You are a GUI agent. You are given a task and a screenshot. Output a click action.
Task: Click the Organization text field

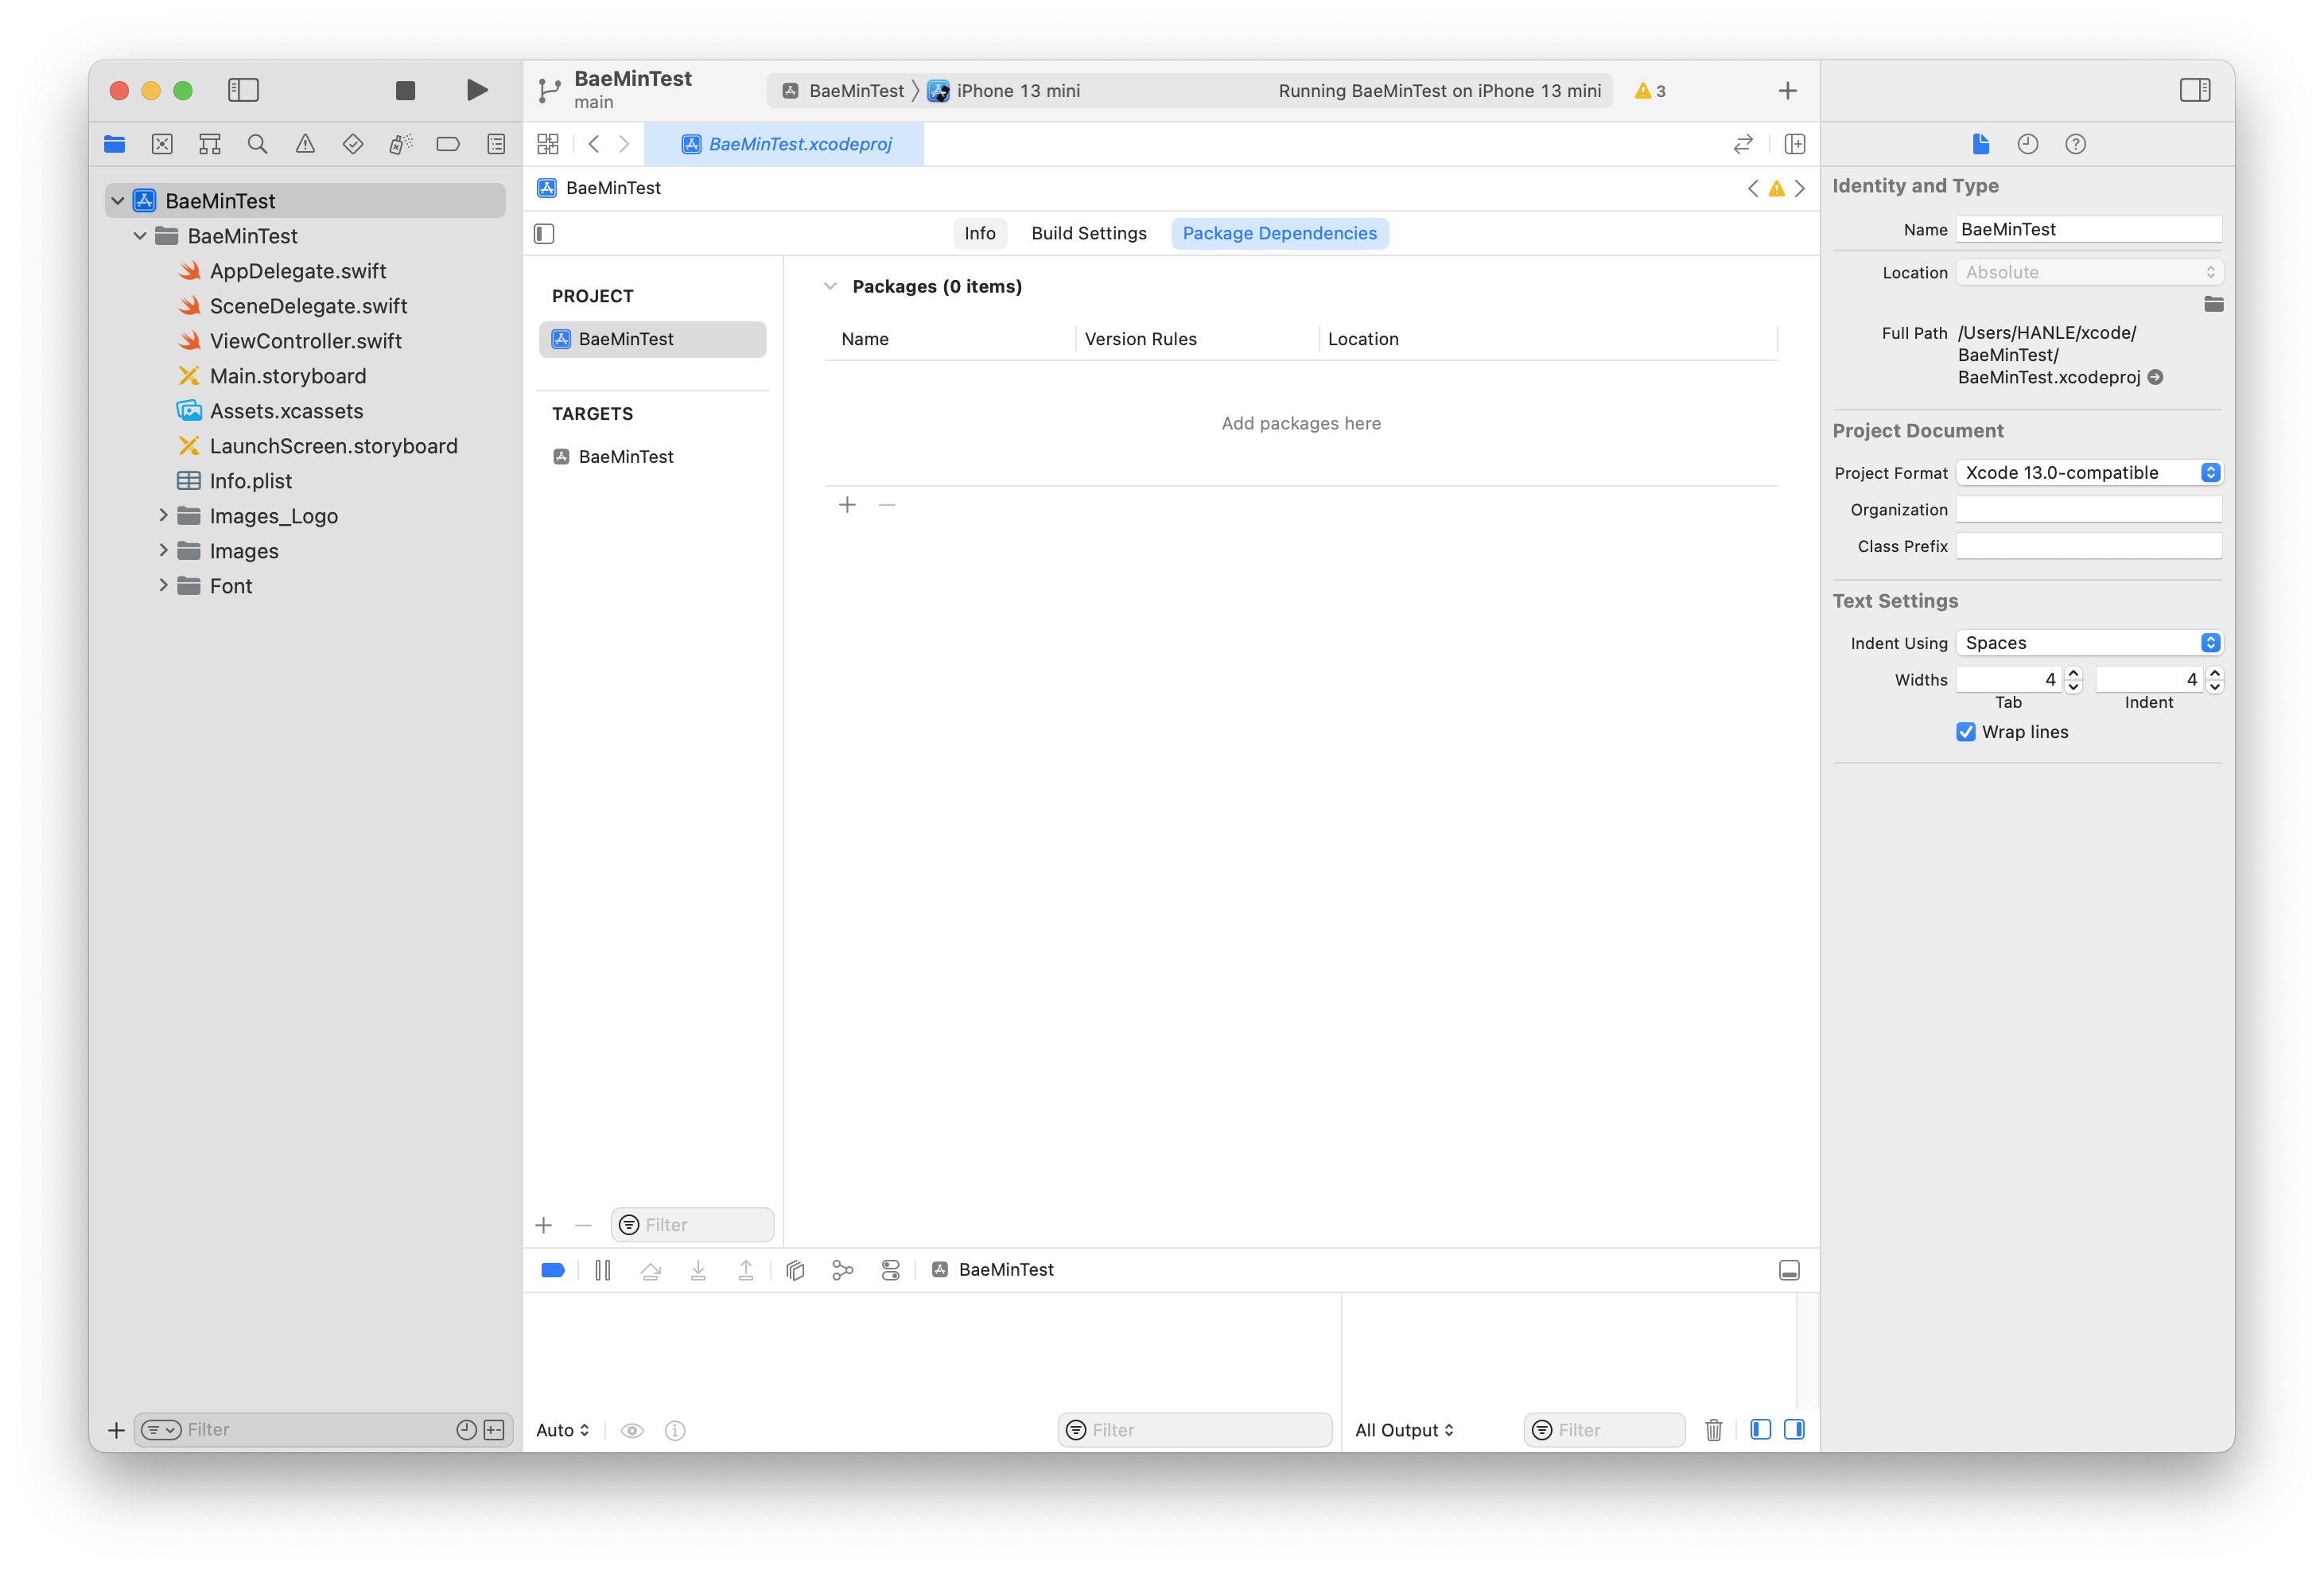(x=2088, y=510)
